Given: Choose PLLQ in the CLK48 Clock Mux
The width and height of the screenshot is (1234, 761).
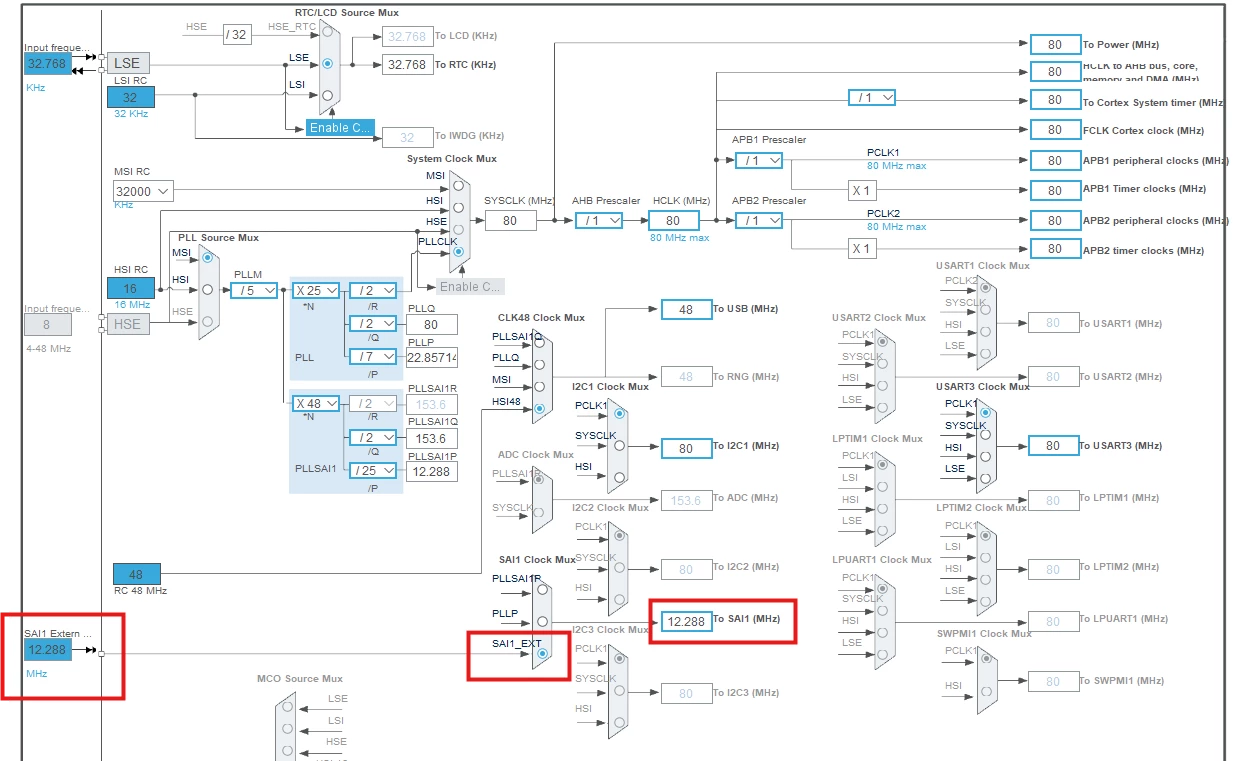Looking at the screenshot, I should tap(541, 364).
